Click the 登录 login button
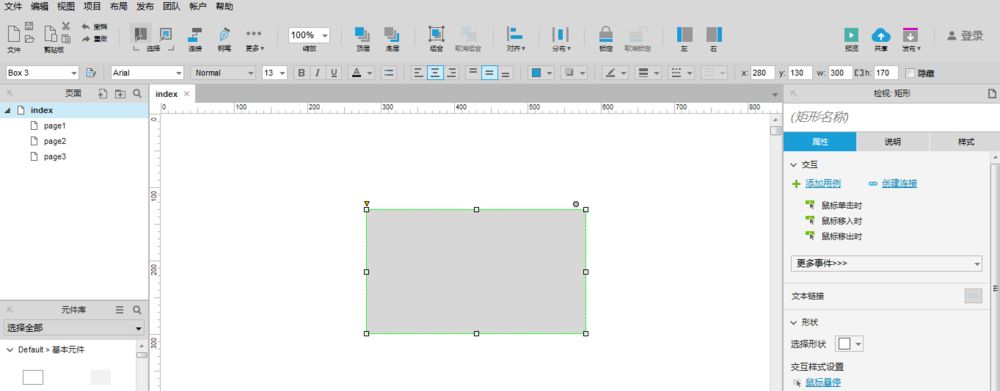This screenshot has width=1000, height=391. click(965, 36)
